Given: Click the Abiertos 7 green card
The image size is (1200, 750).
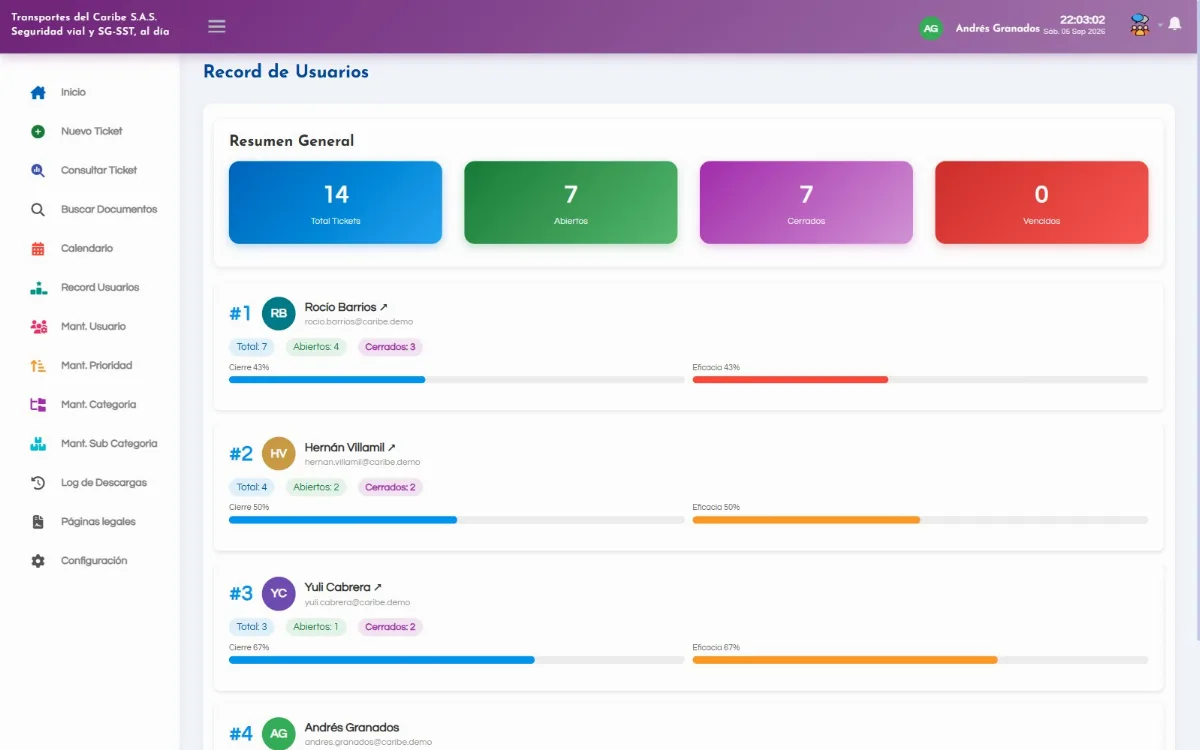Looking at the screenshot, I should [571, 202].
